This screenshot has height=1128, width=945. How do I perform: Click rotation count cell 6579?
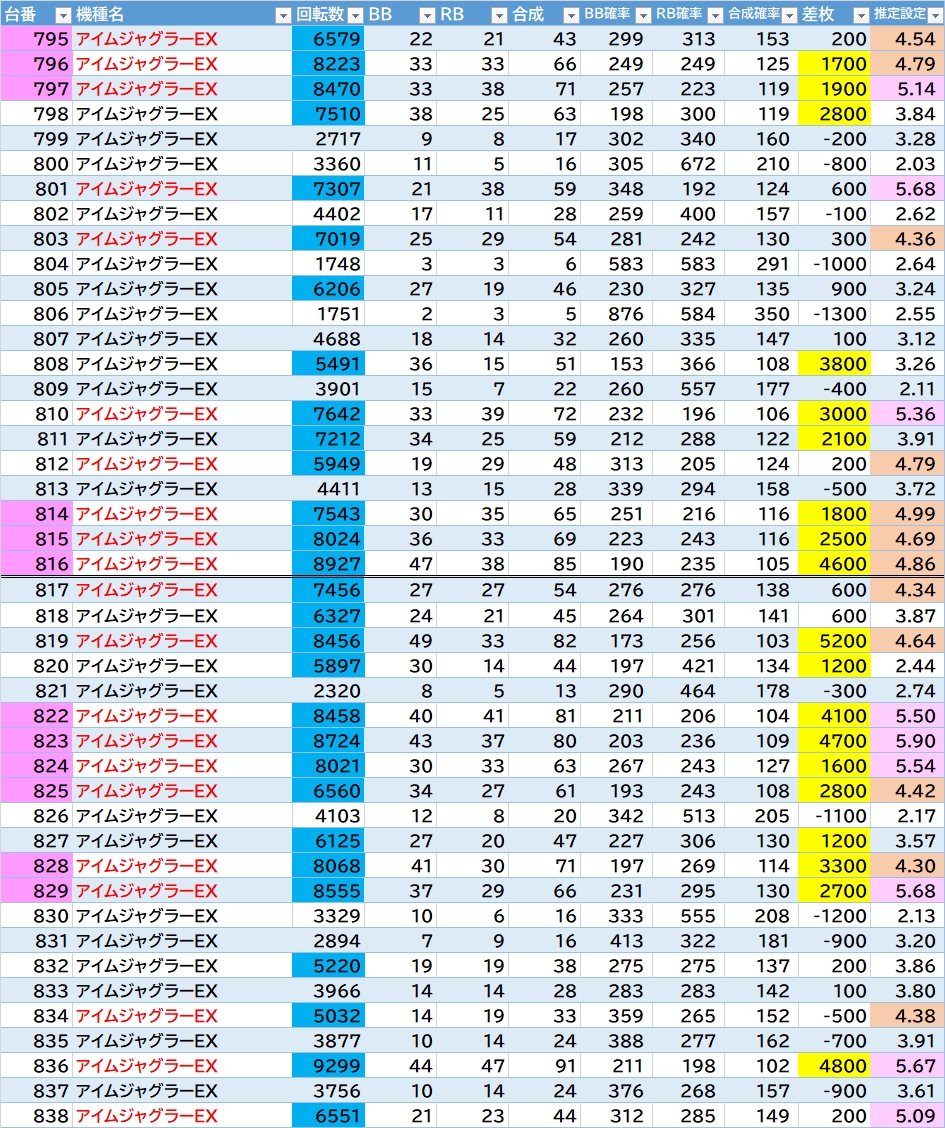pos(328,39)
